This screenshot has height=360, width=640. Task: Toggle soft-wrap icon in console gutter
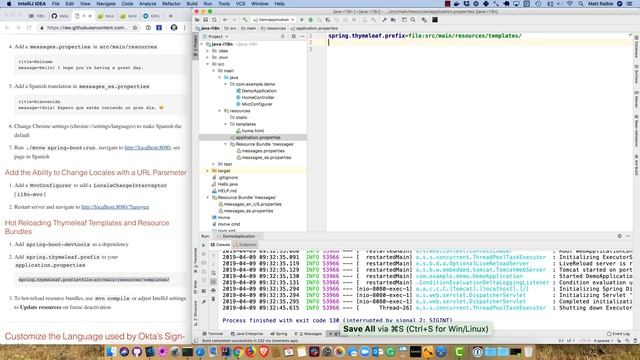(x=213, y=273)
